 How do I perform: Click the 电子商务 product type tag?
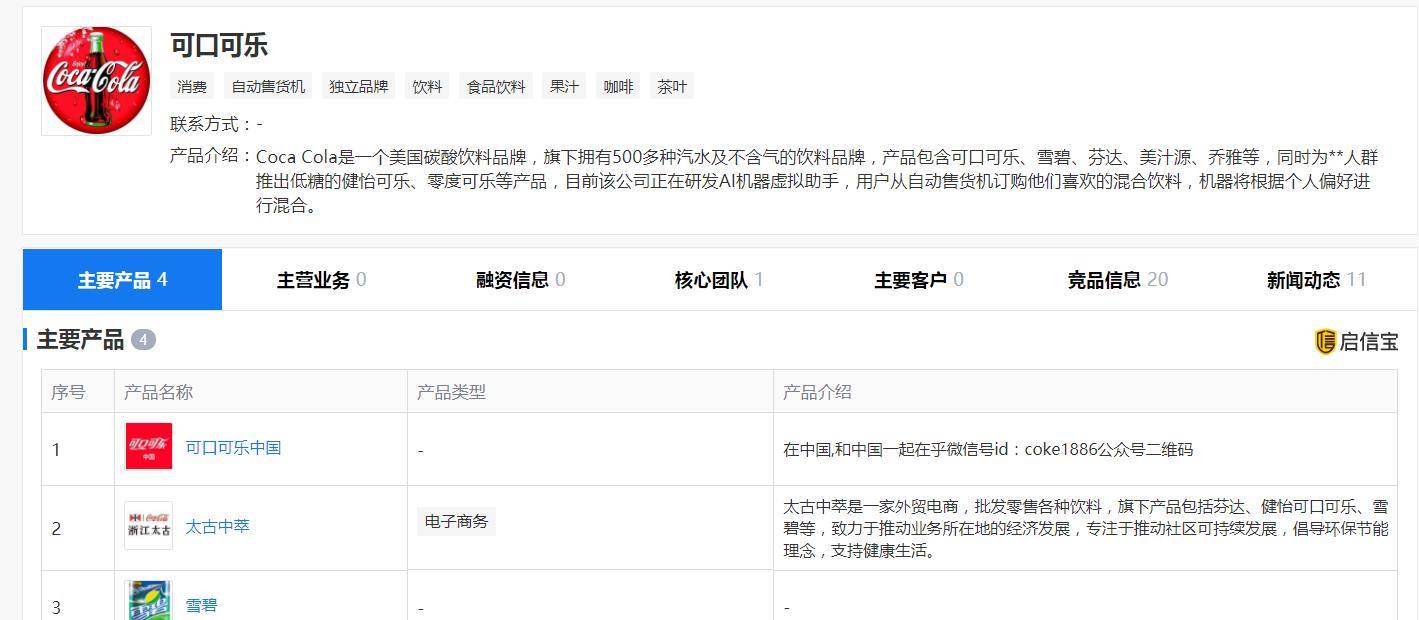click(x=456, y=521)
